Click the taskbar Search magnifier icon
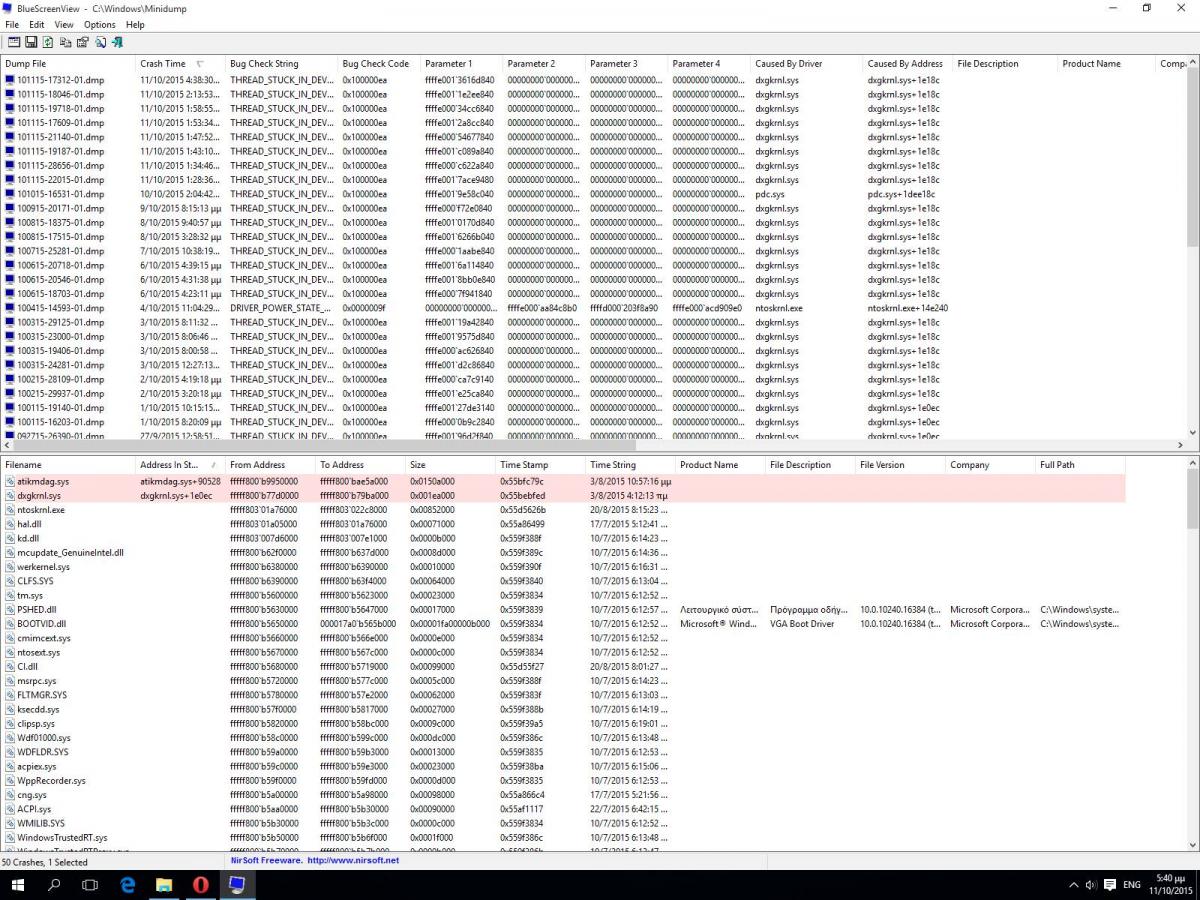 click(54, 885)
